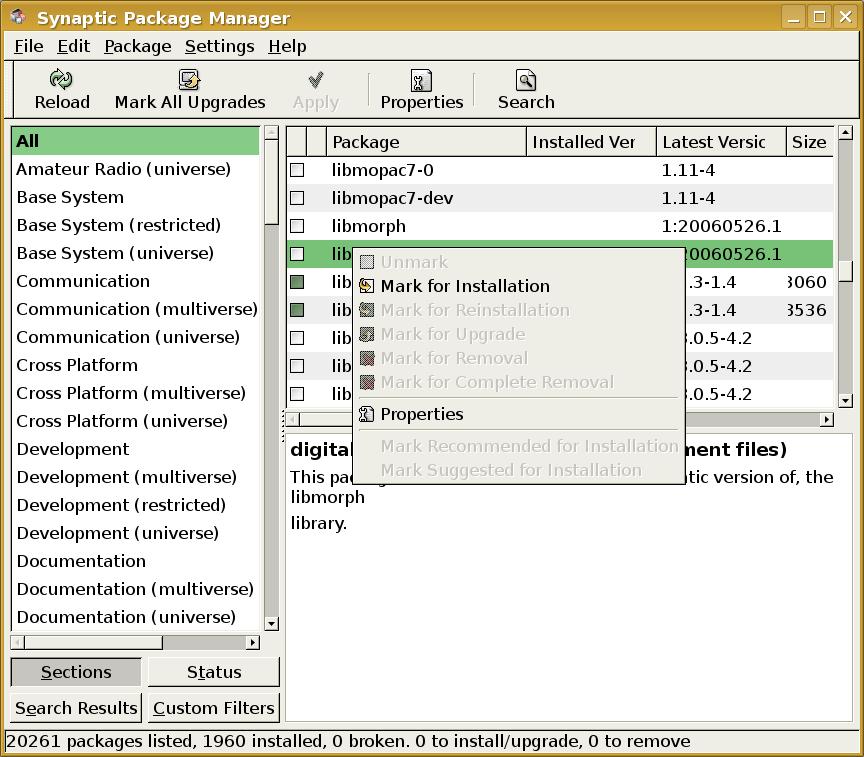Image resolution: width=864 pixels, height=757 pixels.
Task: Open Properties from the context menu
Action: click(421, 414)
